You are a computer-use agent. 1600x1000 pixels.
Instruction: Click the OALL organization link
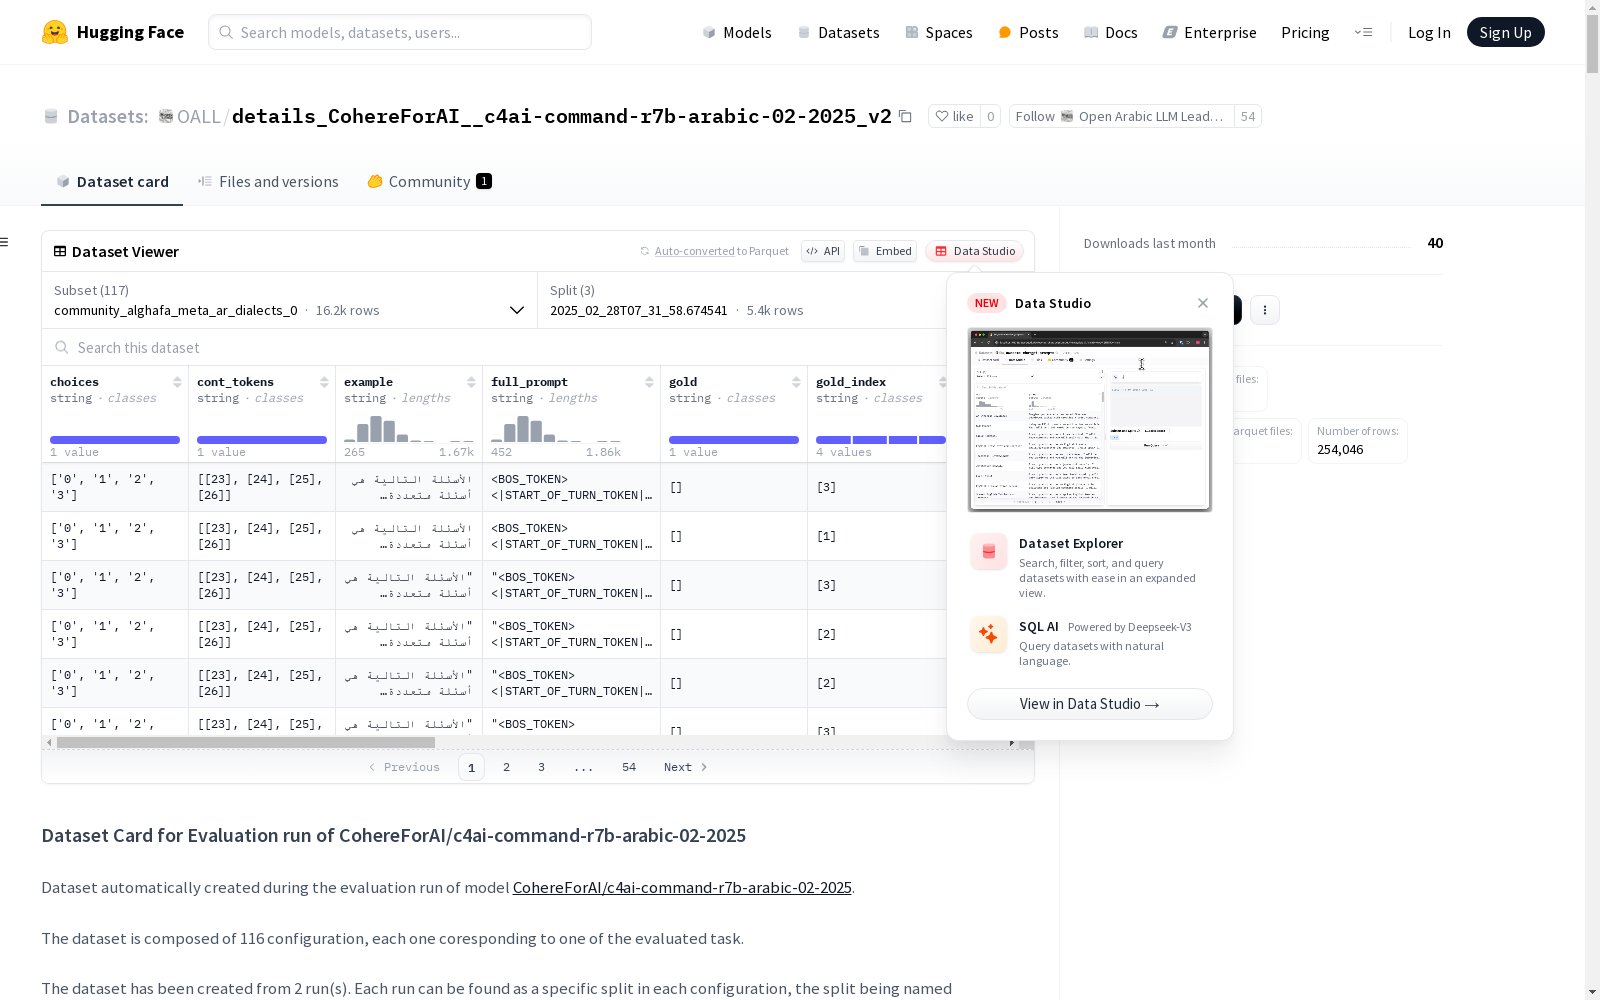click(x=198, y=116)
